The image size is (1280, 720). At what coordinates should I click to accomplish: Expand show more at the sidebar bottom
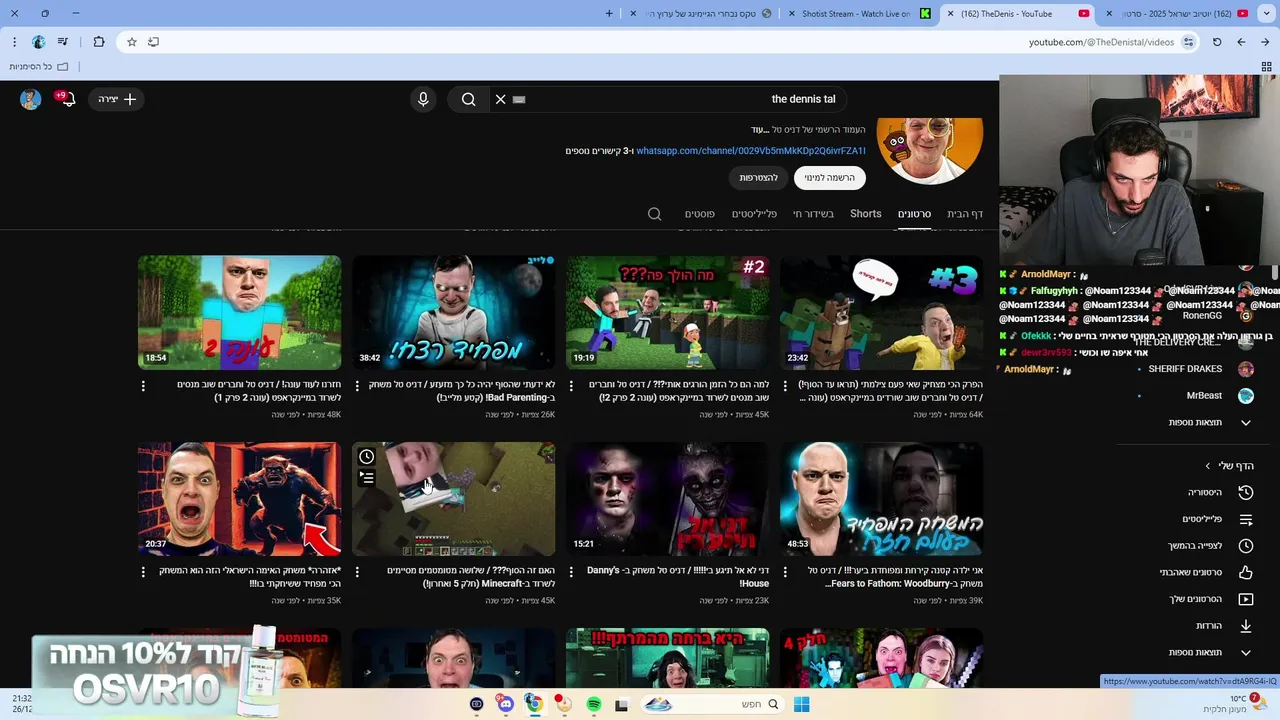[1211, 652]
